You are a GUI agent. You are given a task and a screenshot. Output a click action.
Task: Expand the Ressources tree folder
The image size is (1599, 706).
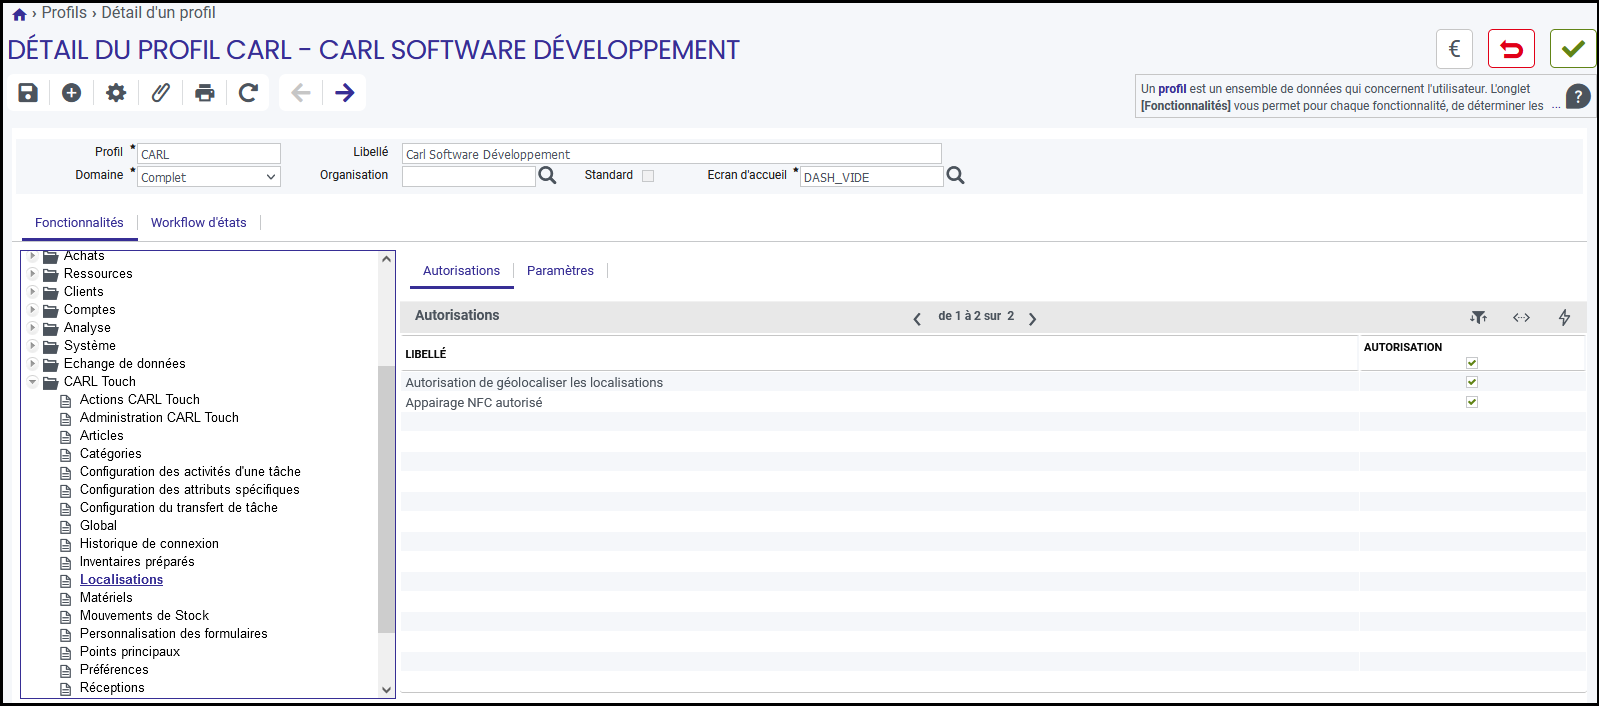pyautogui.click(x=33, y=274)
